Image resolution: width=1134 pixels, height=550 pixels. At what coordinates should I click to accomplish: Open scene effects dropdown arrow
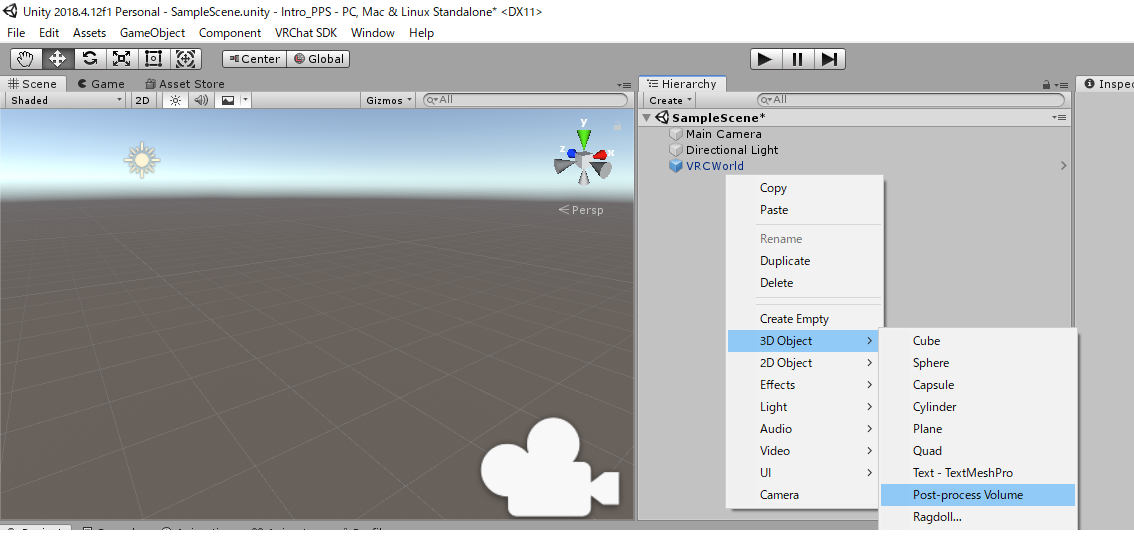[246, 100]
